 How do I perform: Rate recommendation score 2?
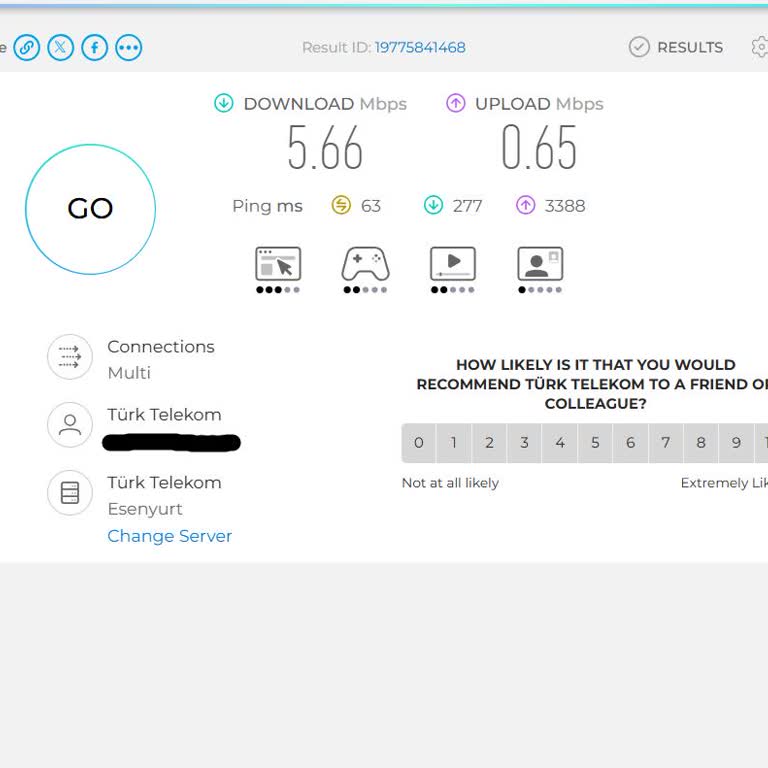click(x=489, y=443)
